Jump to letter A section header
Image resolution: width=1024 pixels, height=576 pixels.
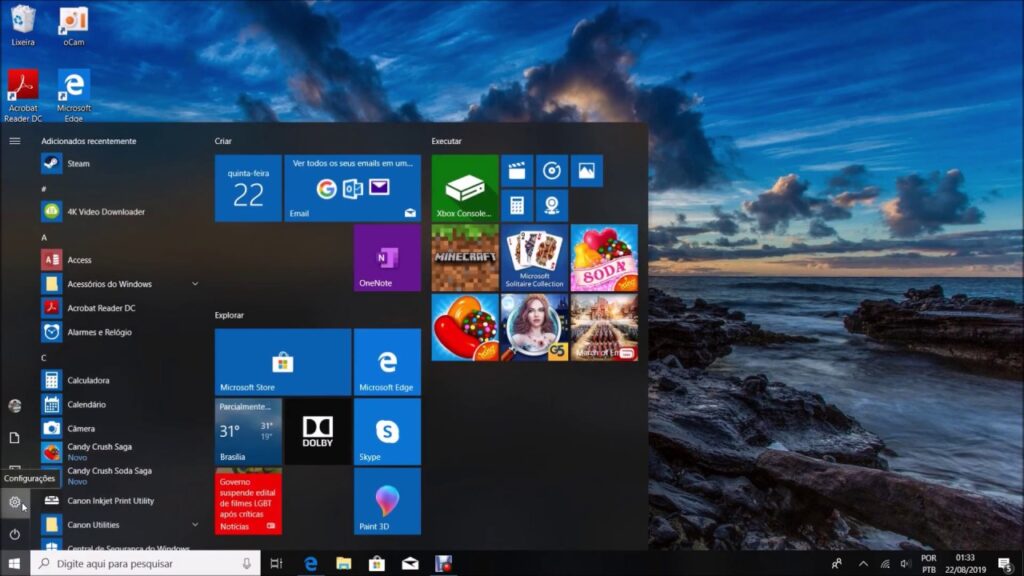[x=44, y=238]
